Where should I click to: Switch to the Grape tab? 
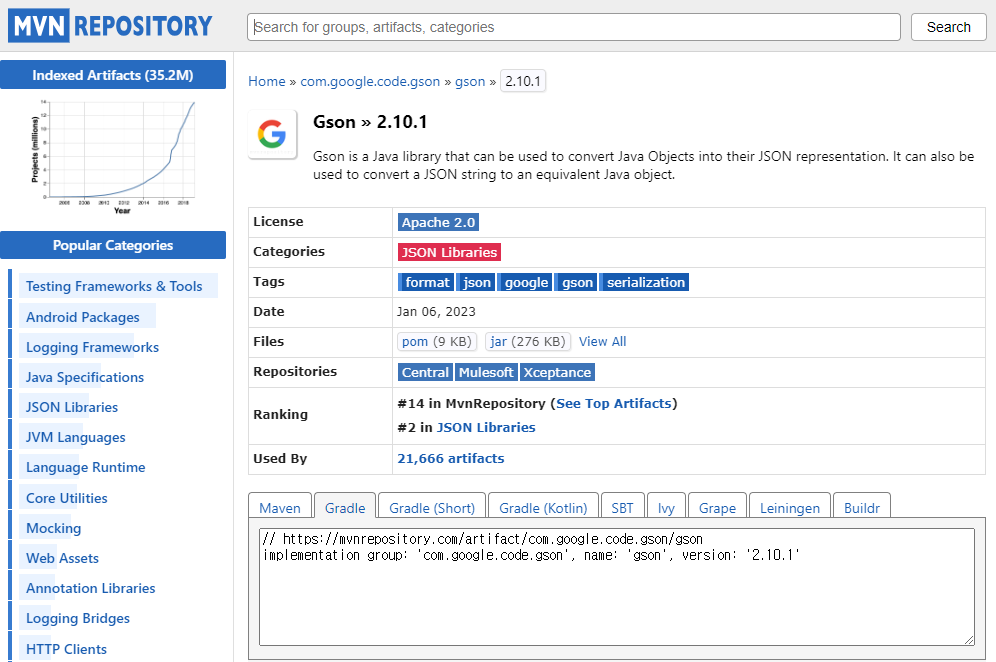click(717, 508)
